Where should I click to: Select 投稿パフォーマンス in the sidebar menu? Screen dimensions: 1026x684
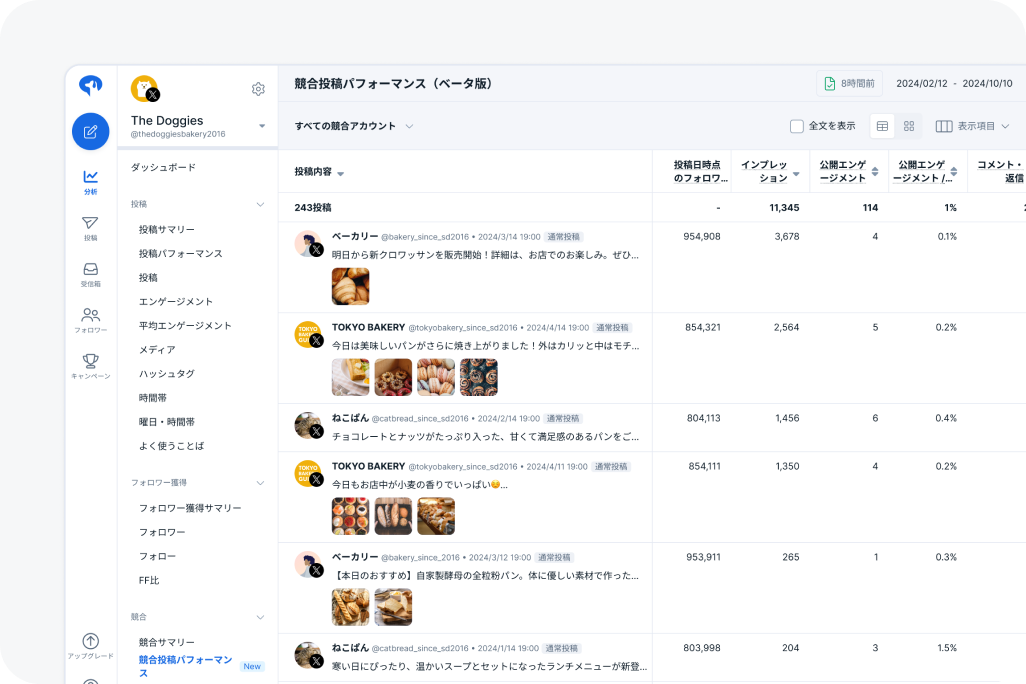tap(180, 254)
